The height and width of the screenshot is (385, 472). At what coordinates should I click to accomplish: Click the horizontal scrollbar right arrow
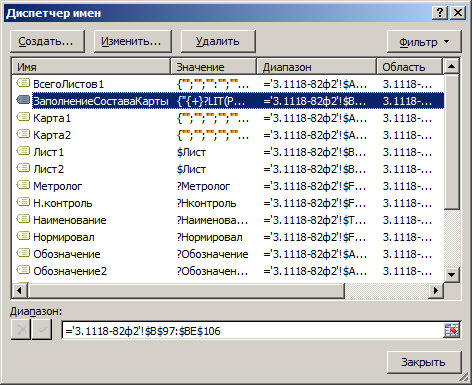click(x=436, y=290)
